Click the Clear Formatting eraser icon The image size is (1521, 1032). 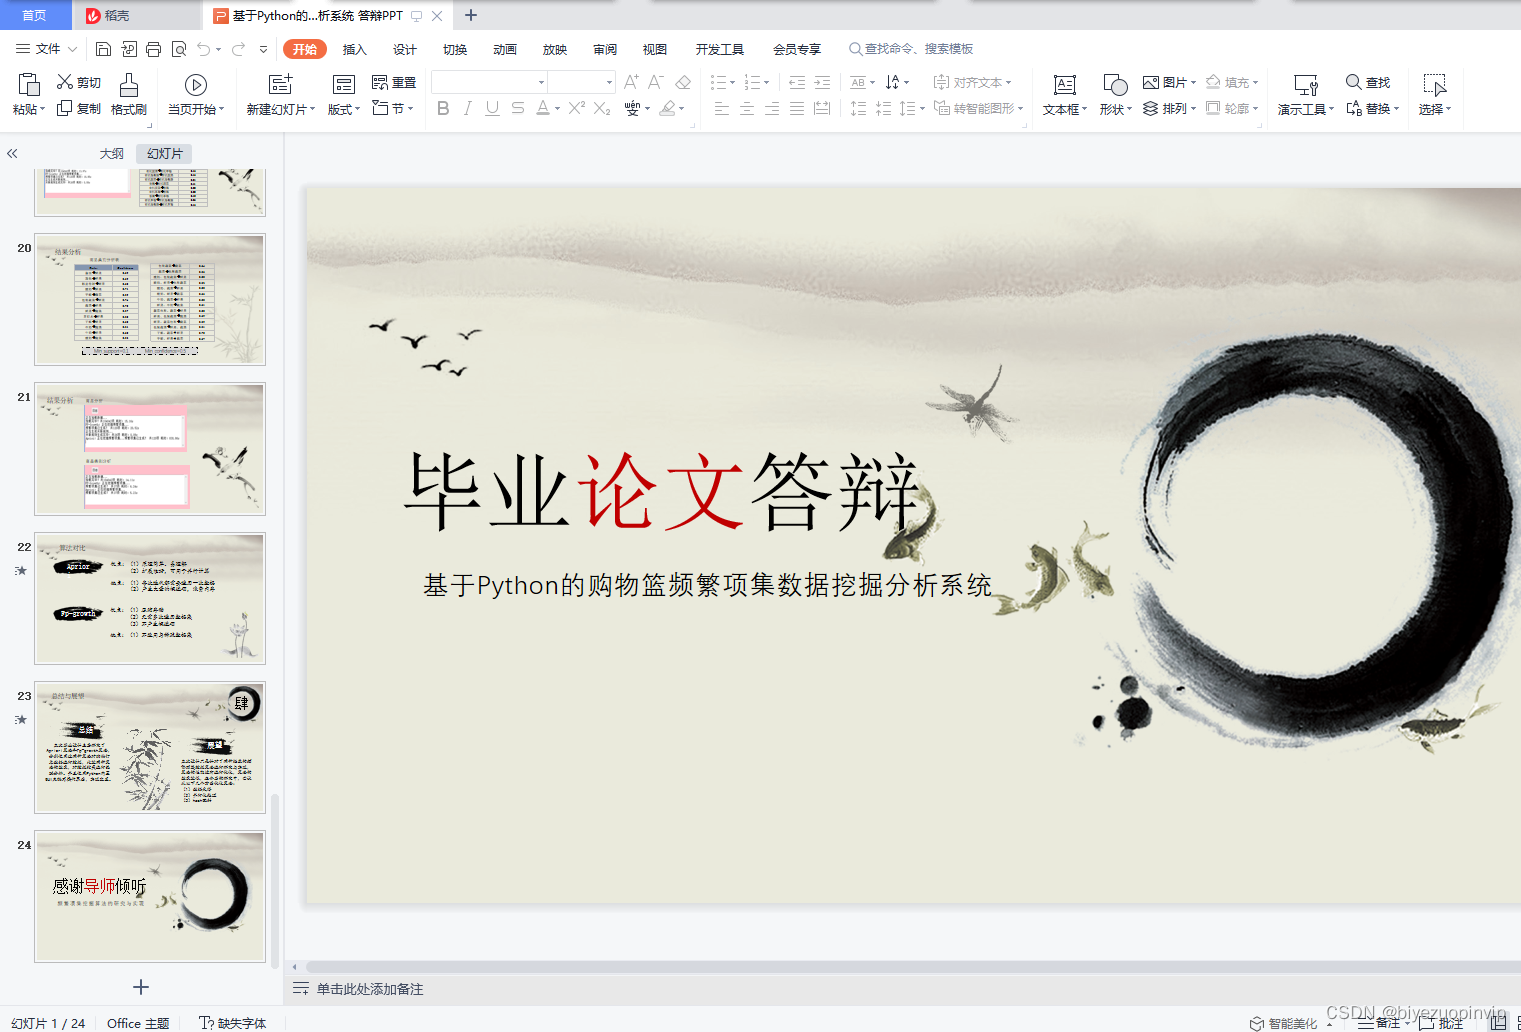tap(683, 82)
